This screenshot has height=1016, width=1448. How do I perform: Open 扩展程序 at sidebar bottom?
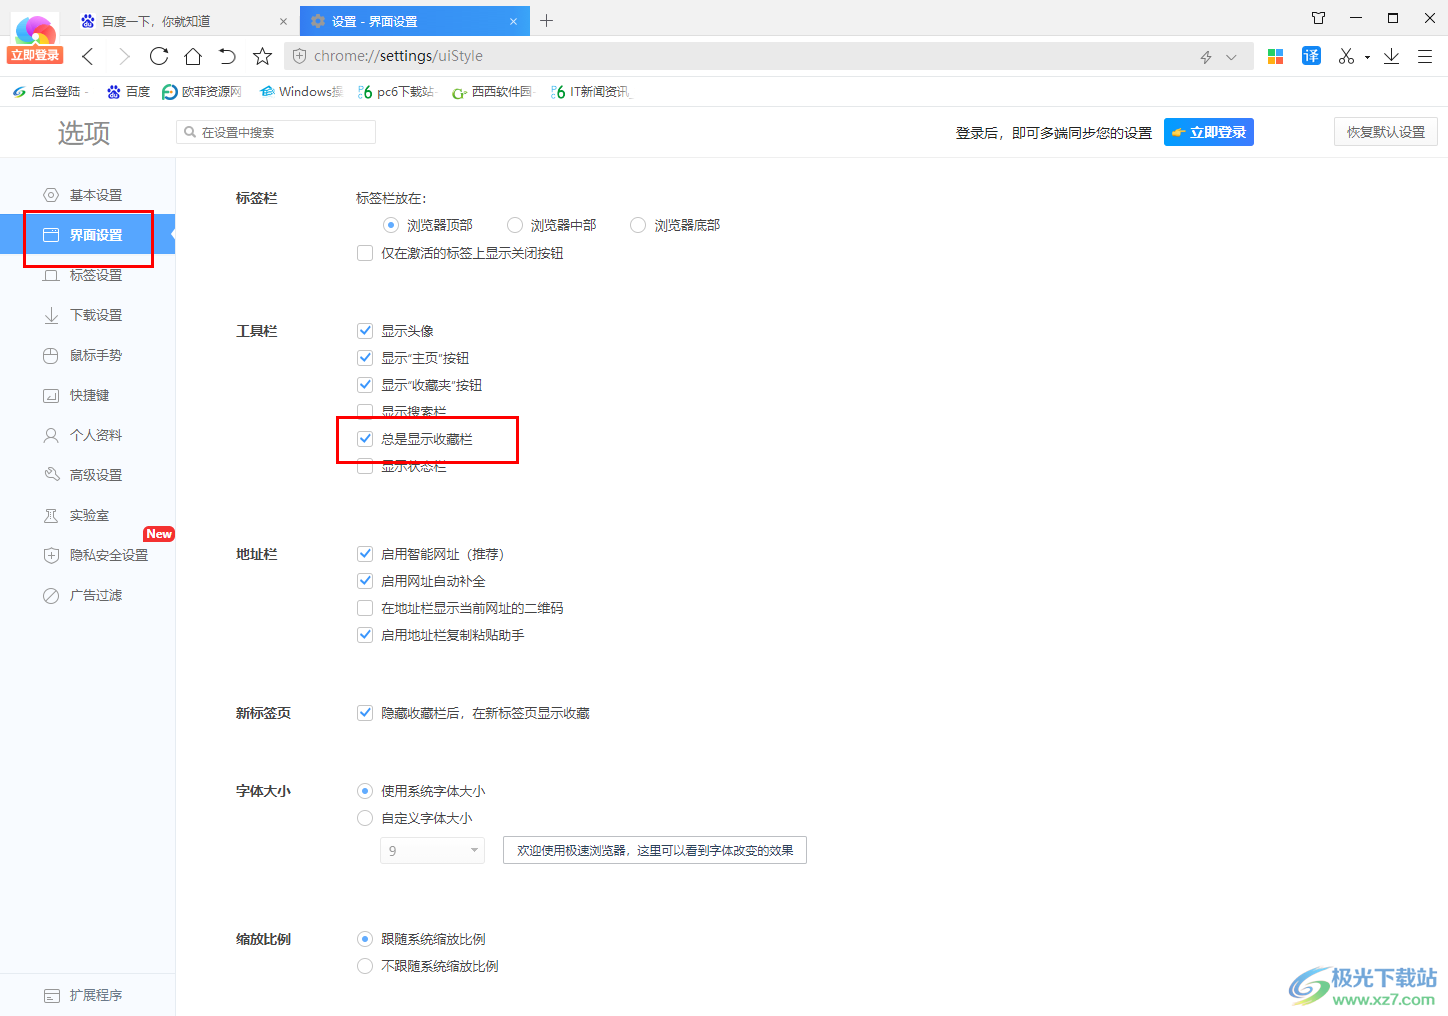87,995
